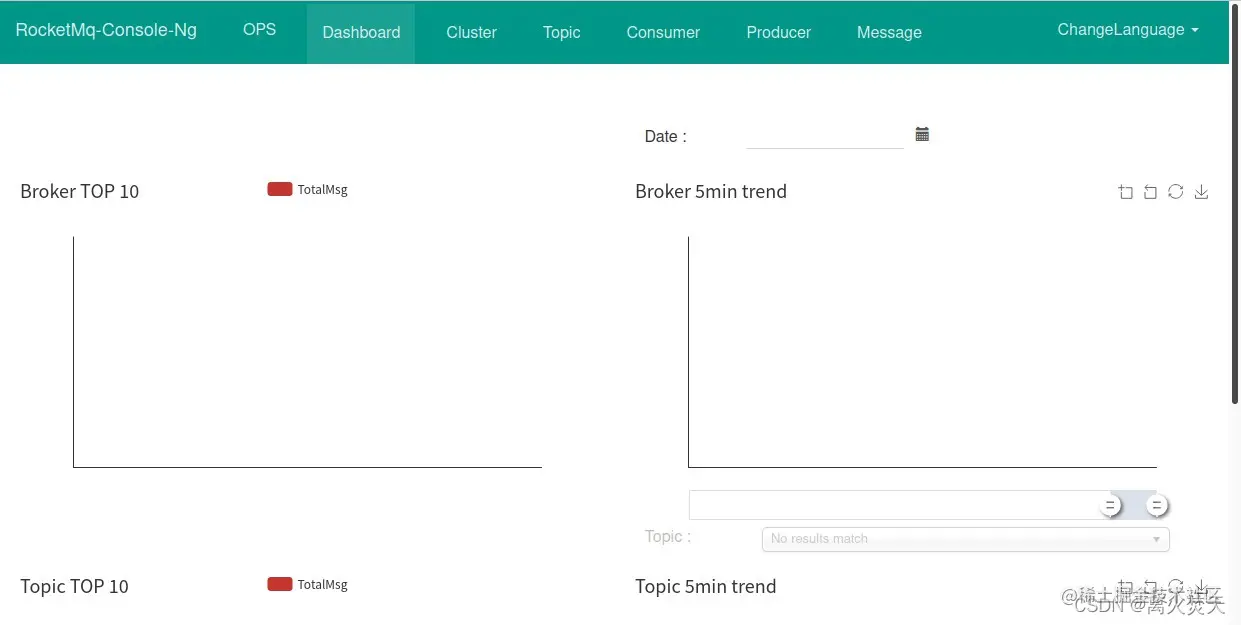Open the date picker calendar icon
This screenshot has height=625, width=1241.
click(x=922, y=134)
